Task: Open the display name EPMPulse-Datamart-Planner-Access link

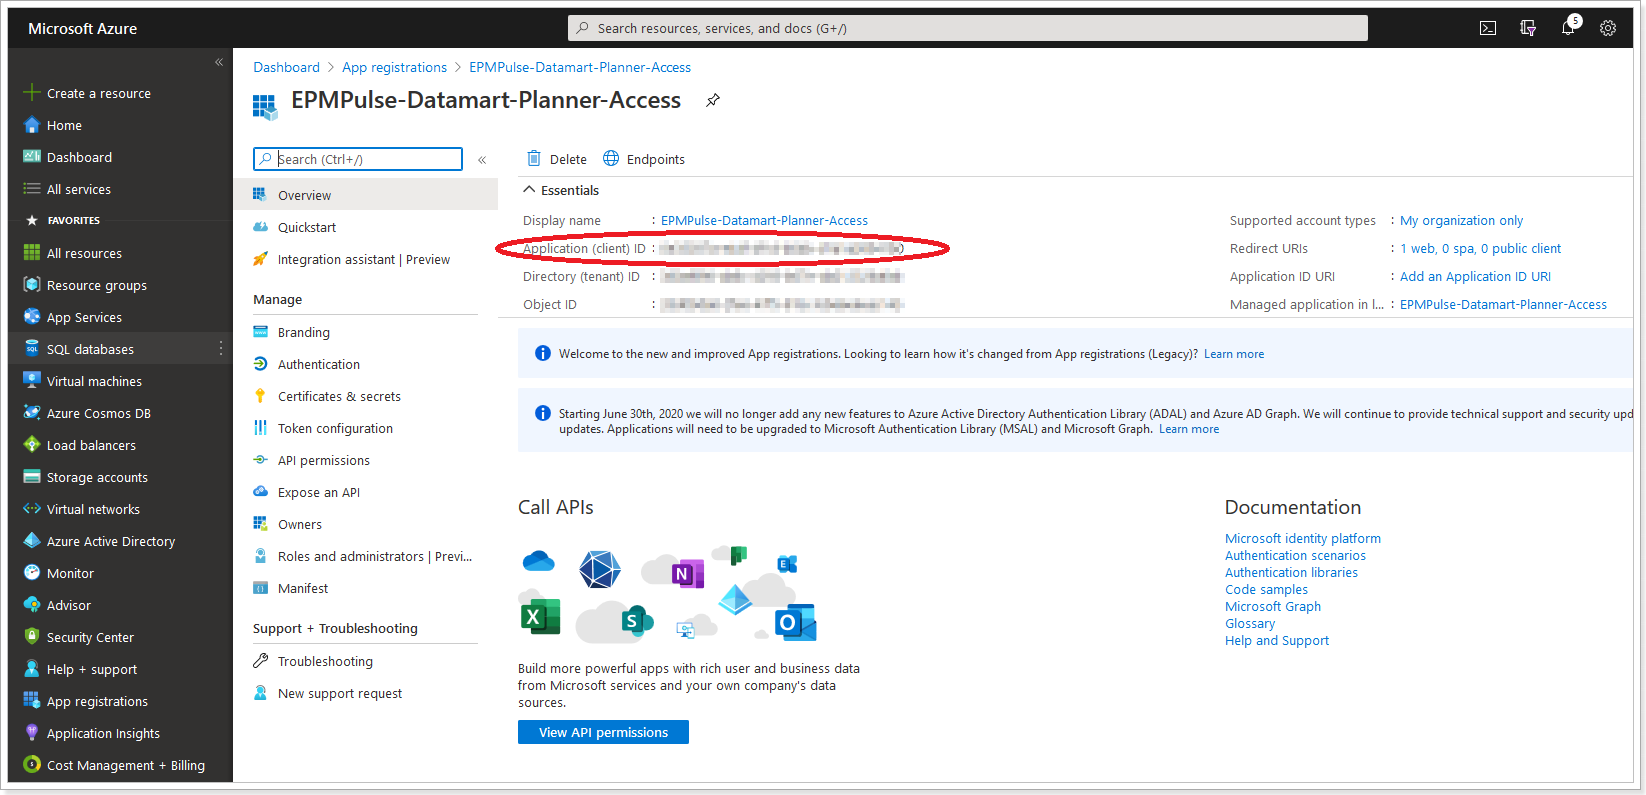Action: 764,220
